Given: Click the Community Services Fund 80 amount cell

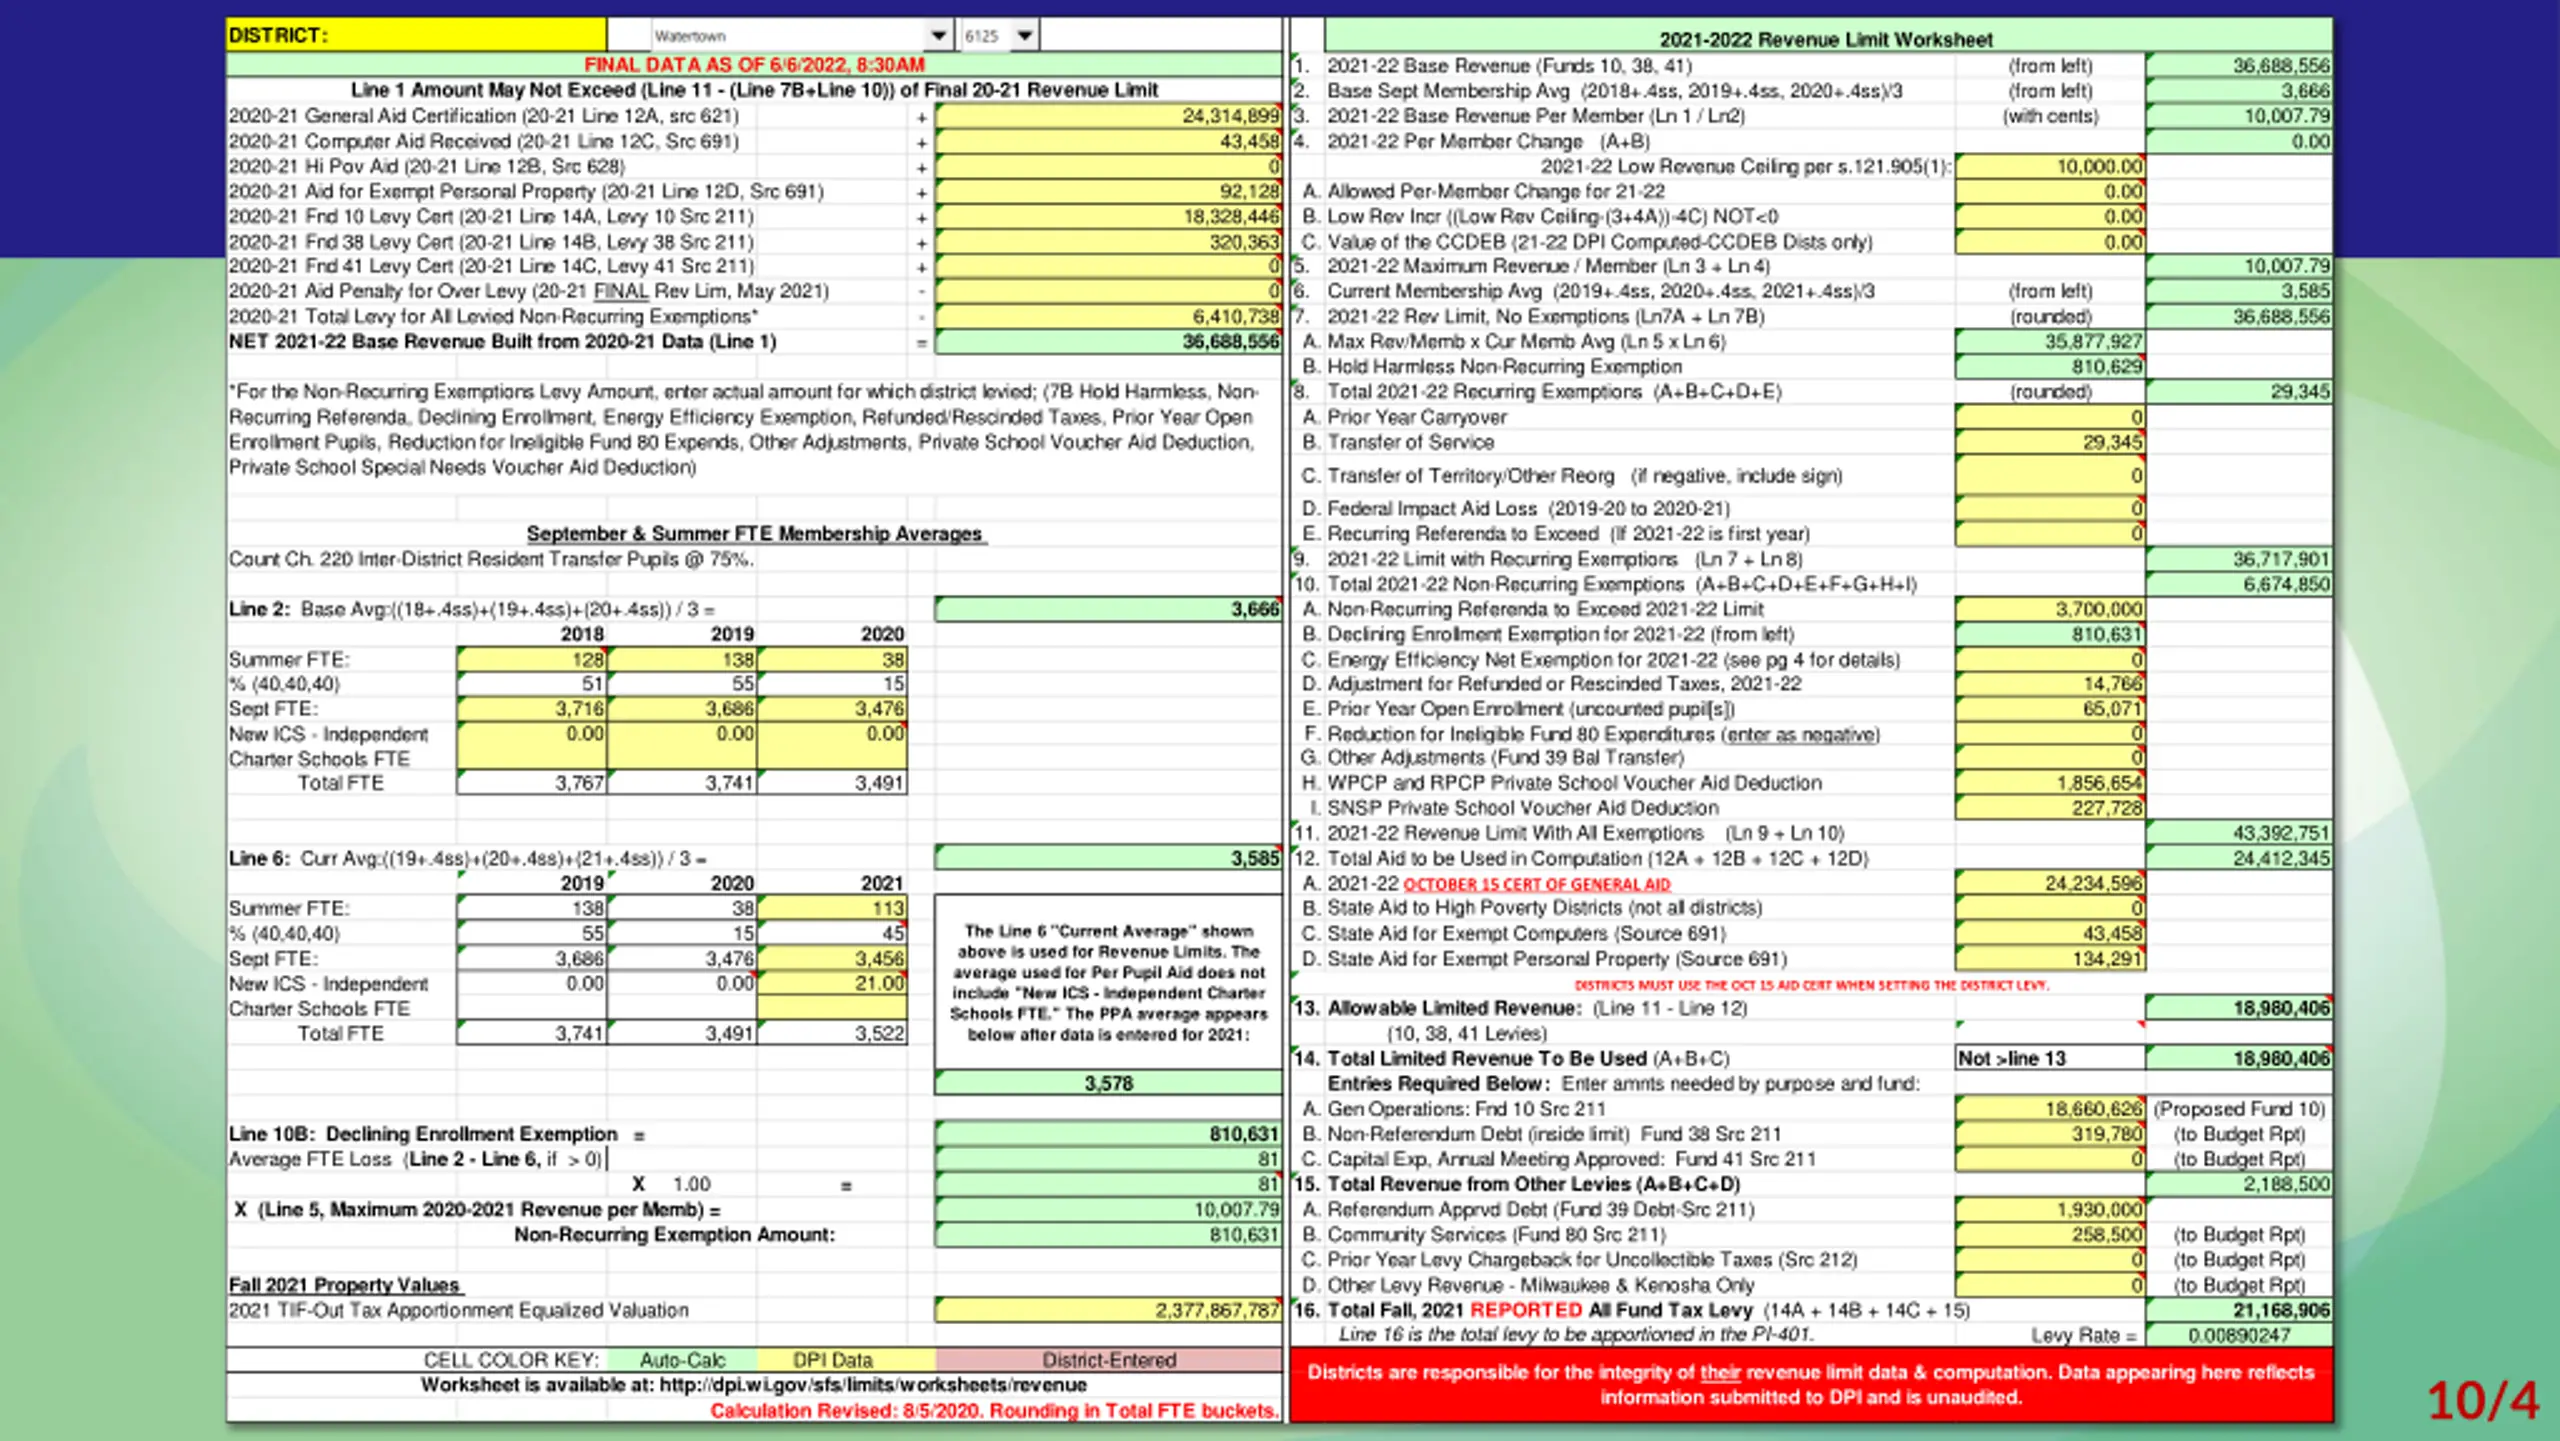Looking at the screenshot, I should click(2050, 1235).
